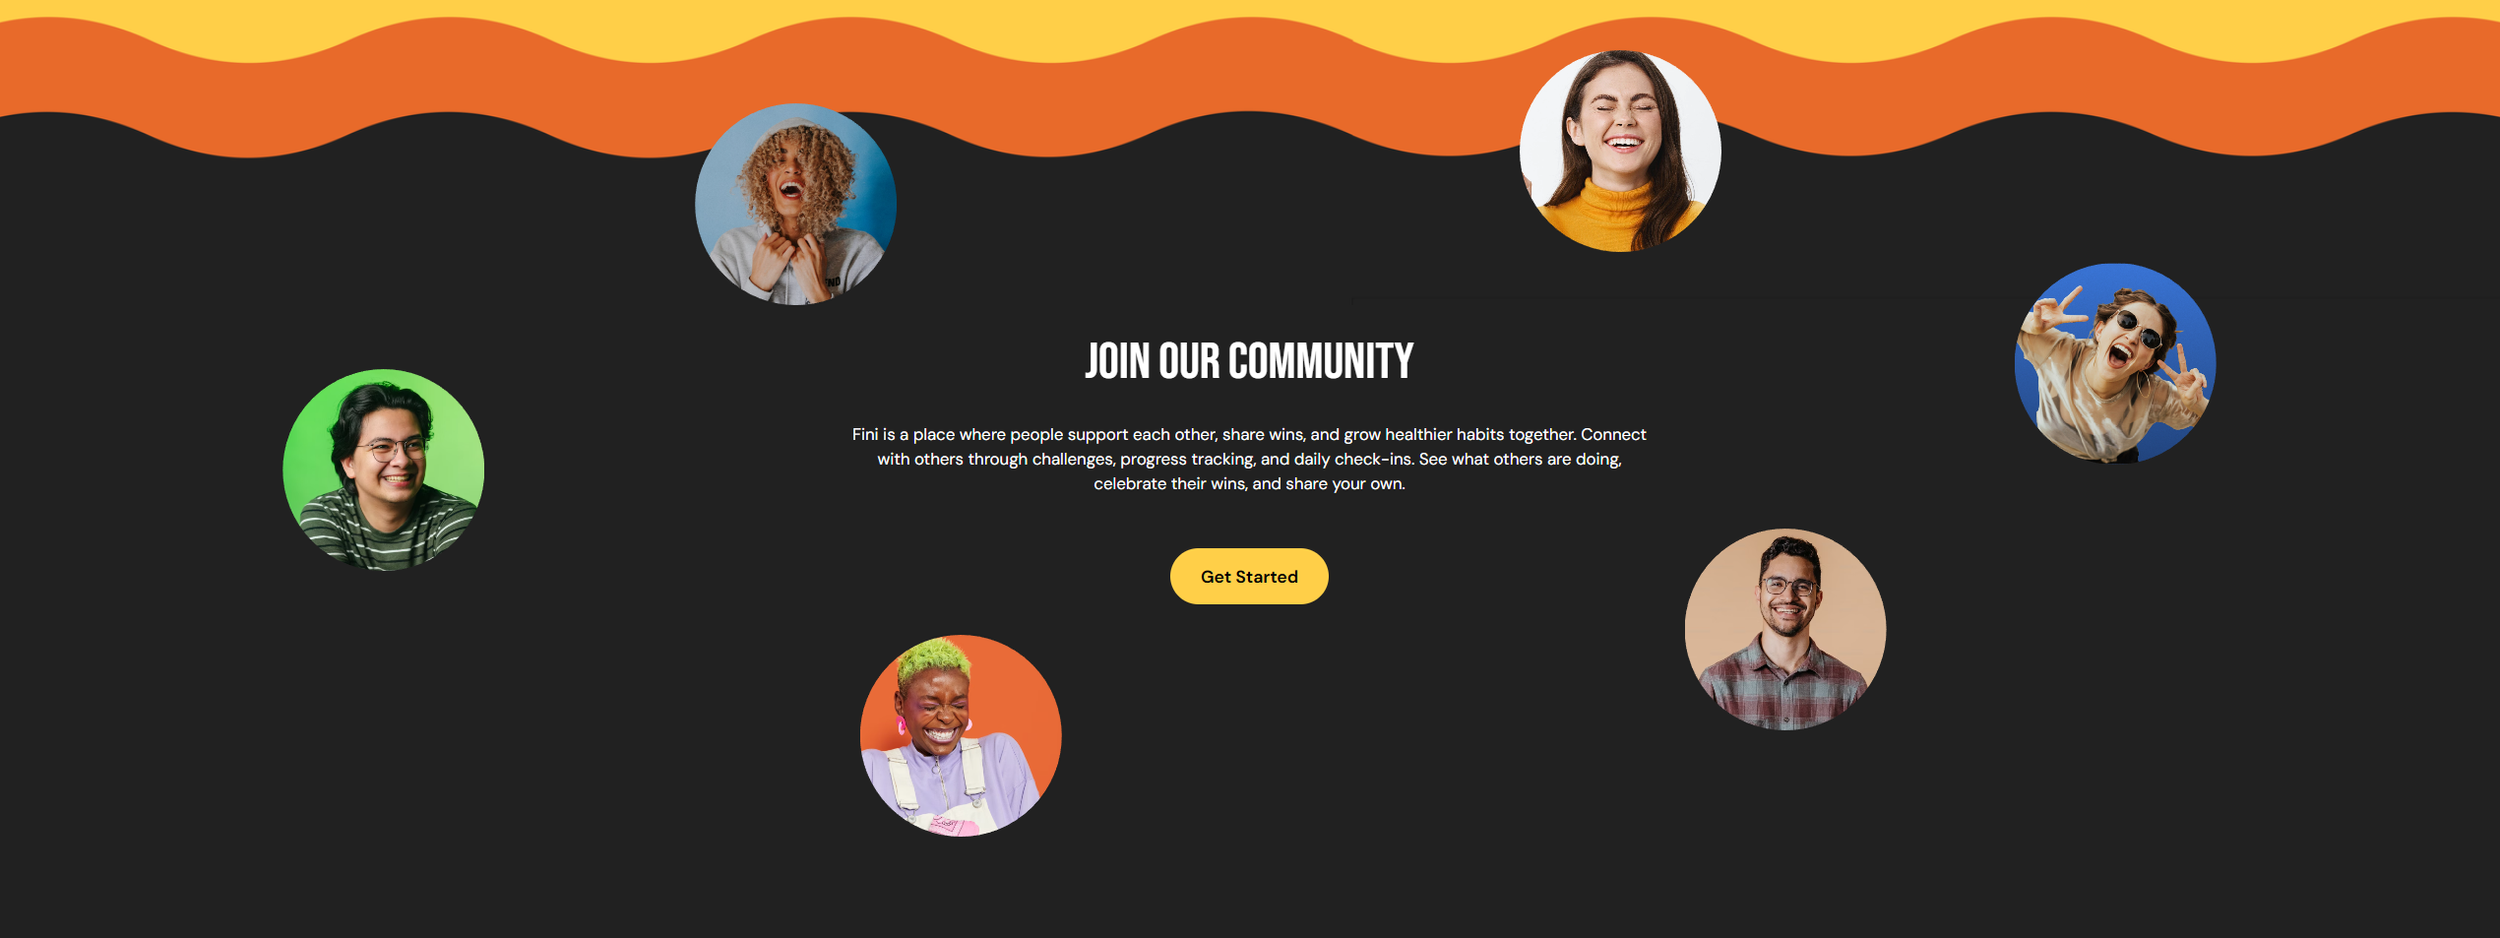The width and height of the screenshot is (2500, 938).
Task: Click the dark sunglasses on the blue-background avatar
Action: [x=2139, y=328]
